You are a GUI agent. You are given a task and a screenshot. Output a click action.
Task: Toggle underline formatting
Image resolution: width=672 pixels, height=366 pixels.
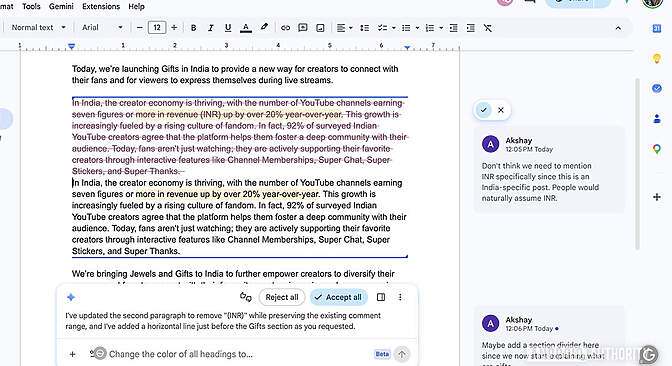[228, 28]
